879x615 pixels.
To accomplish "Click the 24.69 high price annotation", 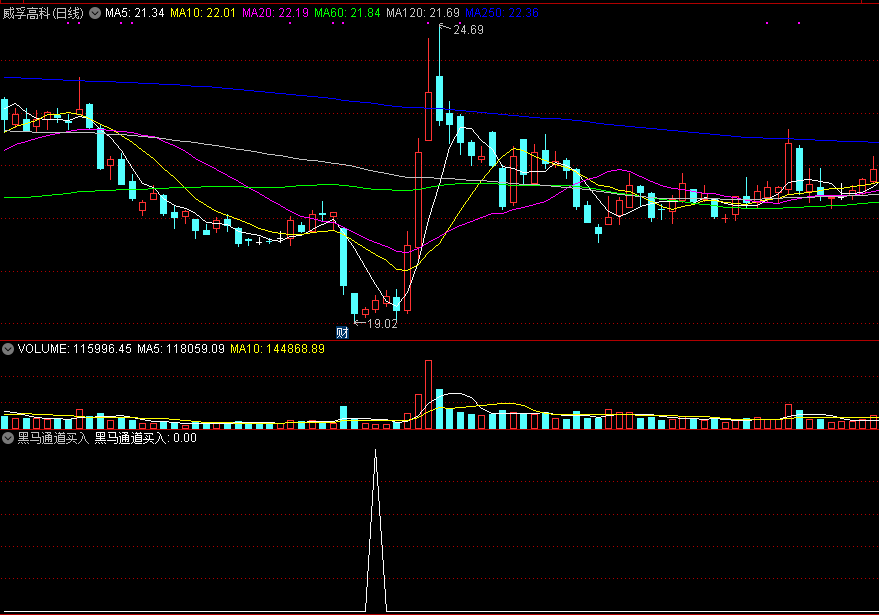I will pos(468,30).
